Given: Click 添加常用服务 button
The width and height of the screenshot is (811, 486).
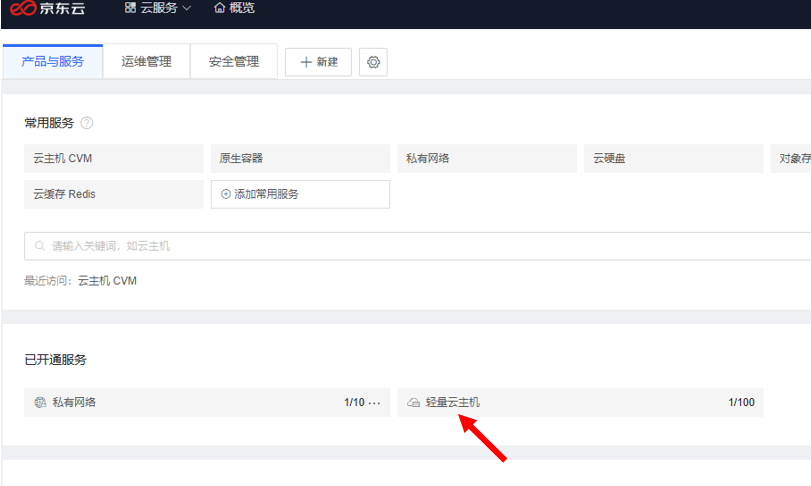Looking at the screenshot, I should (x=301, y=194).
